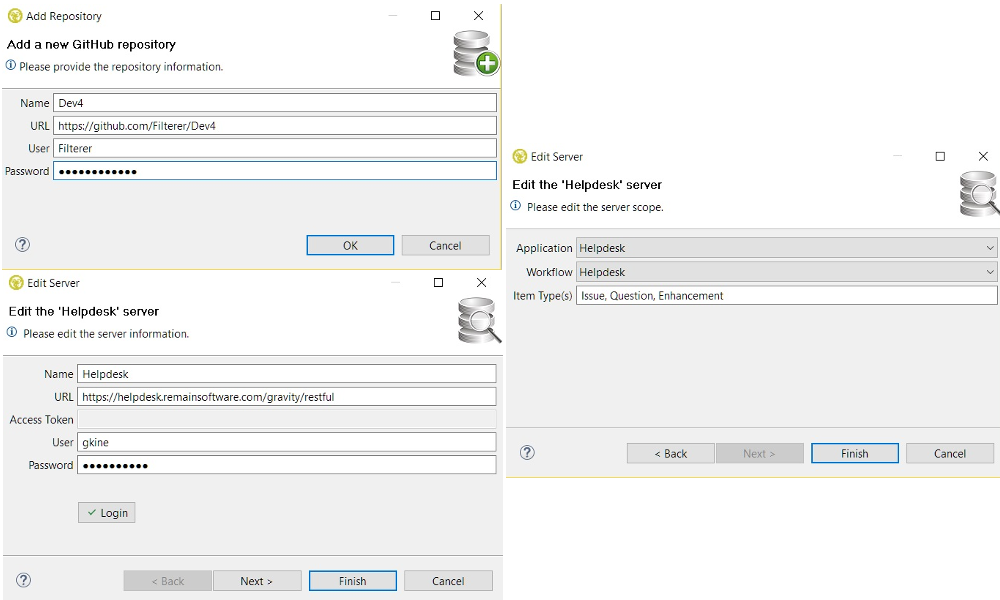The height and width of the screenshot is (600, 1000).
Task: Click 'Add a new GitHub repository' heading
Action: pos(91,45)
